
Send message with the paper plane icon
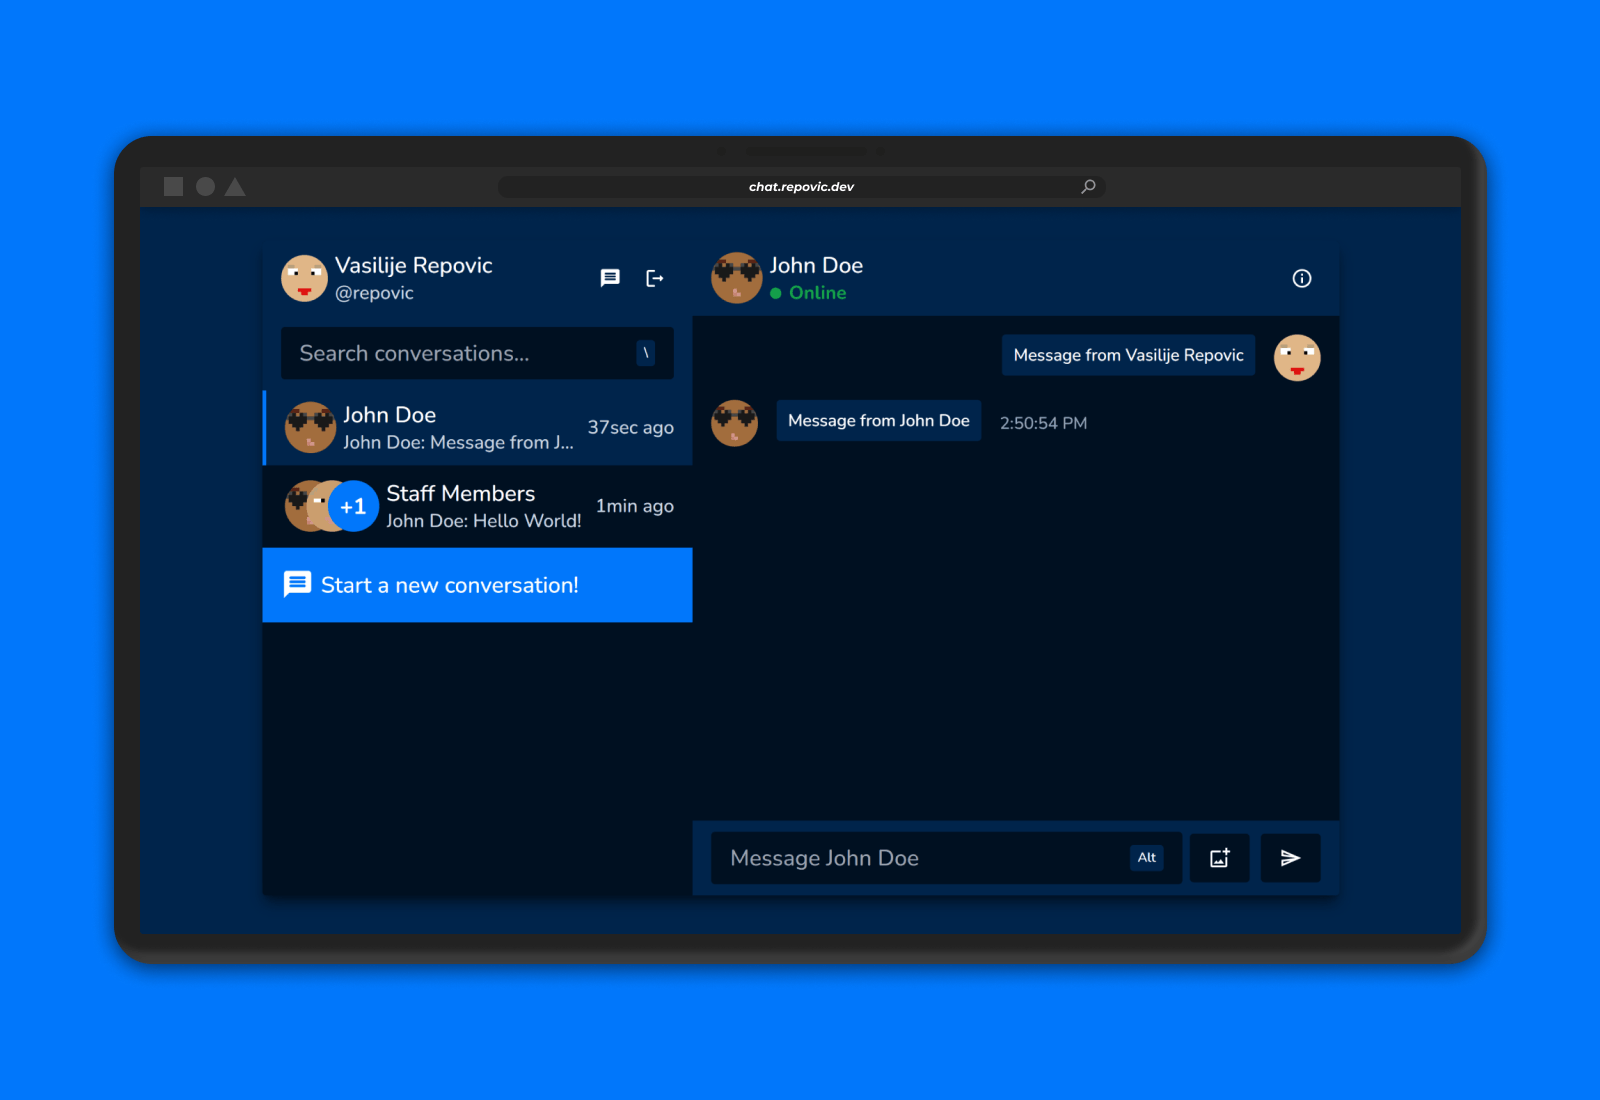click(x=1290, y=858)
